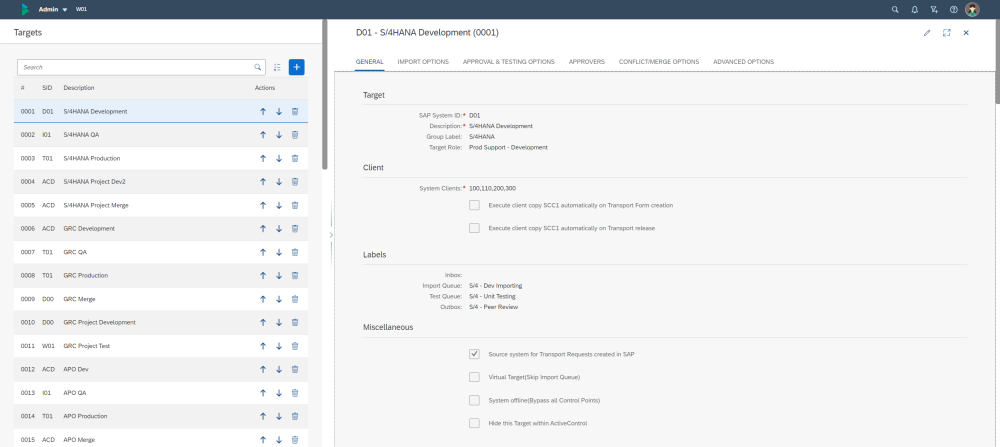
Task: Delete the GRC Merge target
Action: [x=295, y=299]
